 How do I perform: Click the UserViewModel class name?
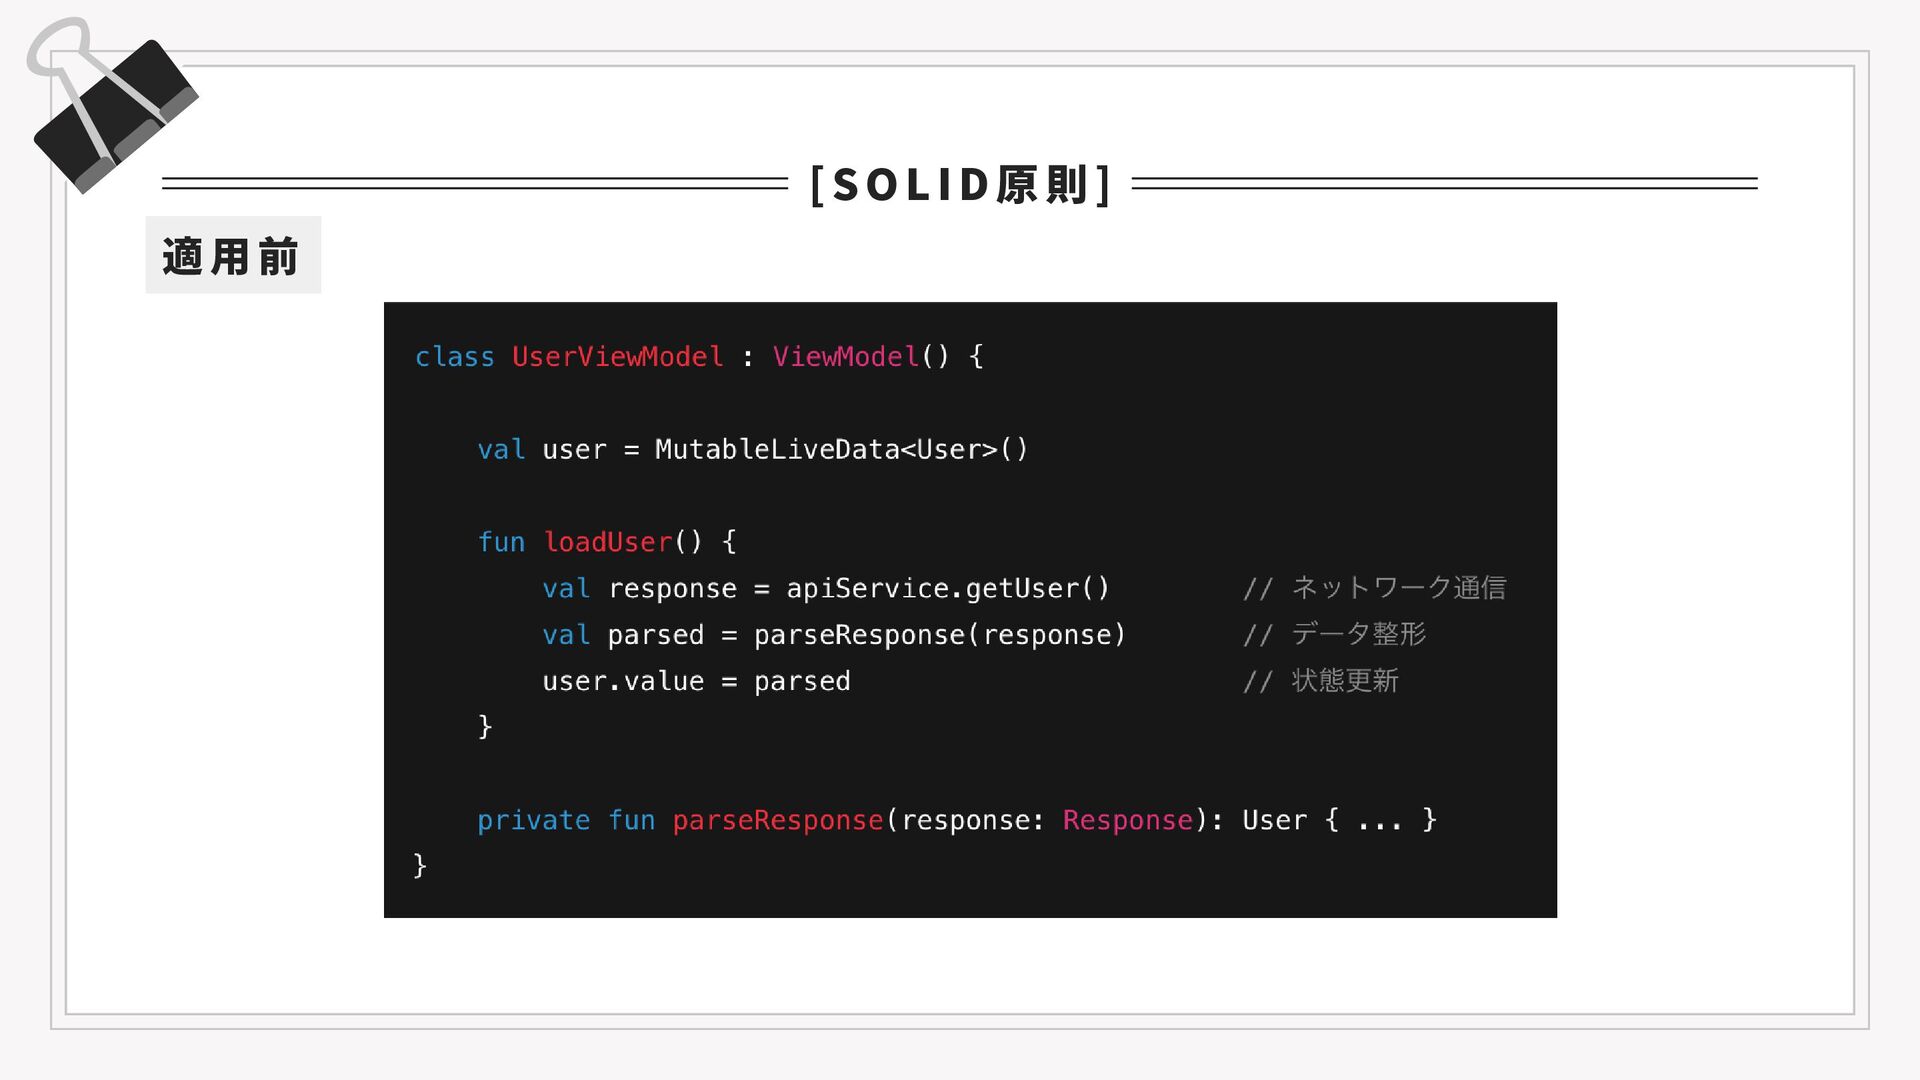tap(617, 357)
